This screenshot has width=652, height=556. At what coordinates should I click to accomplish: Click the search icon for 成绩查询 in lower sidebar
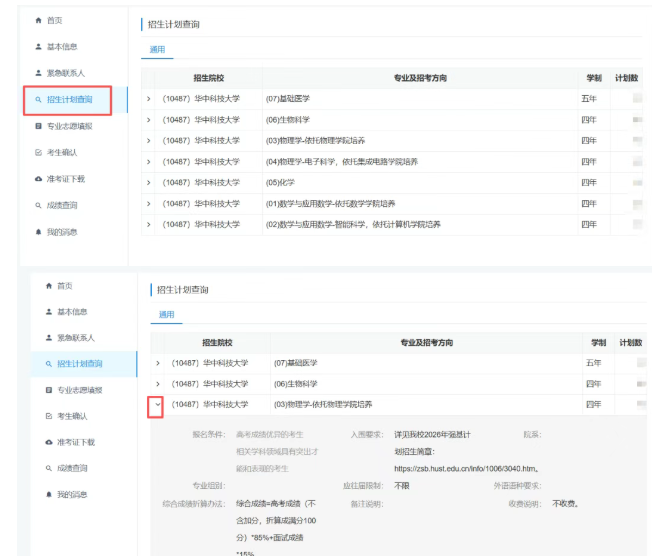(x=49, y=468)
